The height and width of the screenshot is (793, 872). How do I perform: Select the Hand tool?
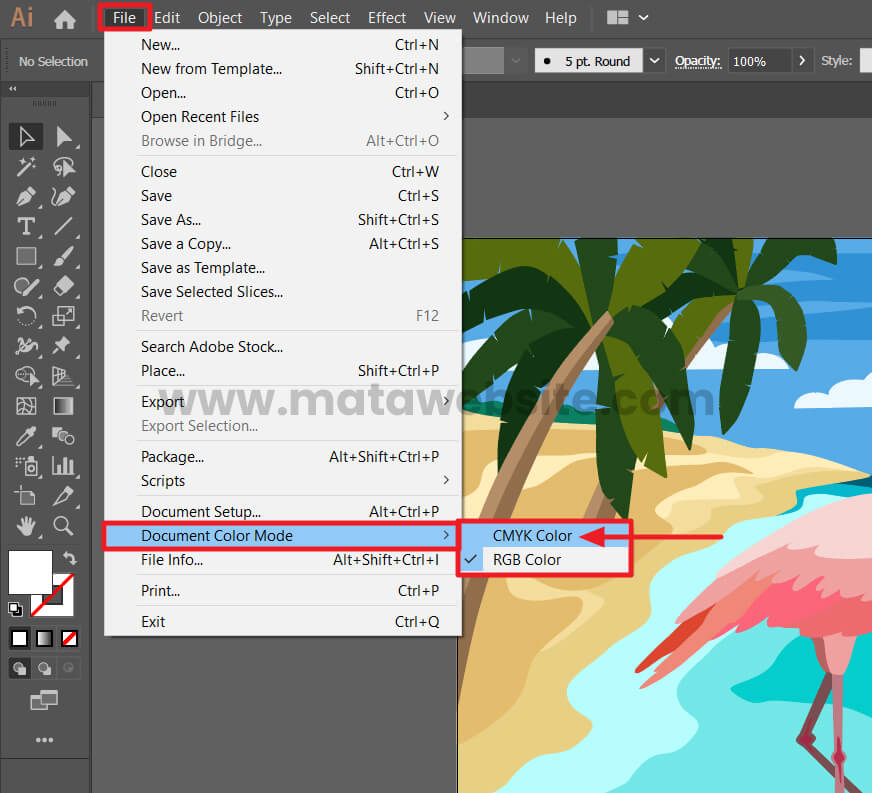coord(26,526)
